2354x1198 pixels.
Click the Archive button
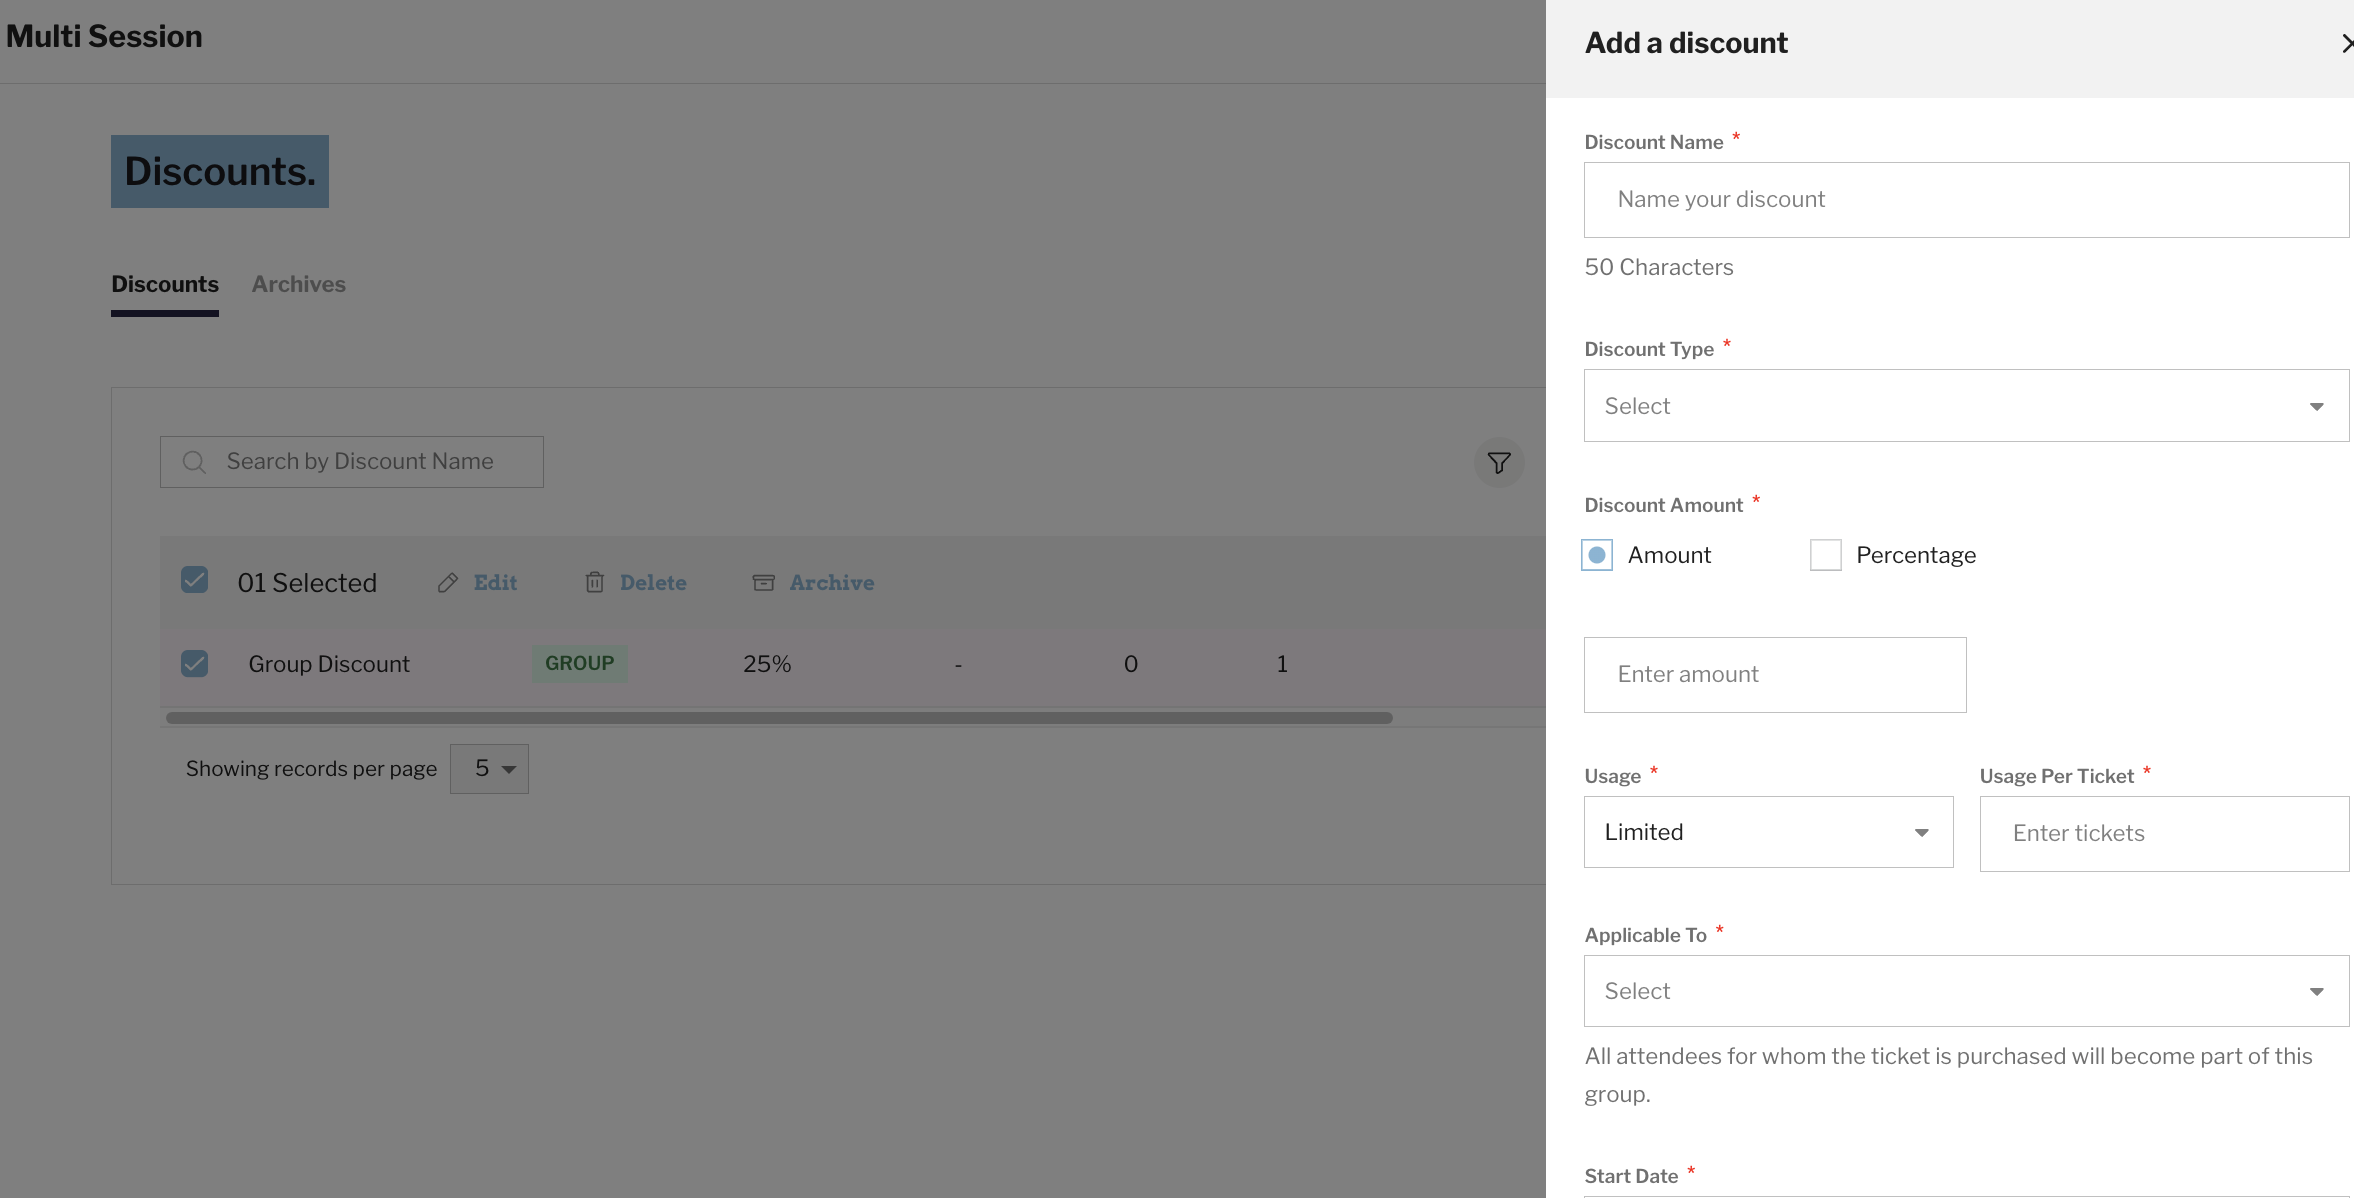coord(813,583)
